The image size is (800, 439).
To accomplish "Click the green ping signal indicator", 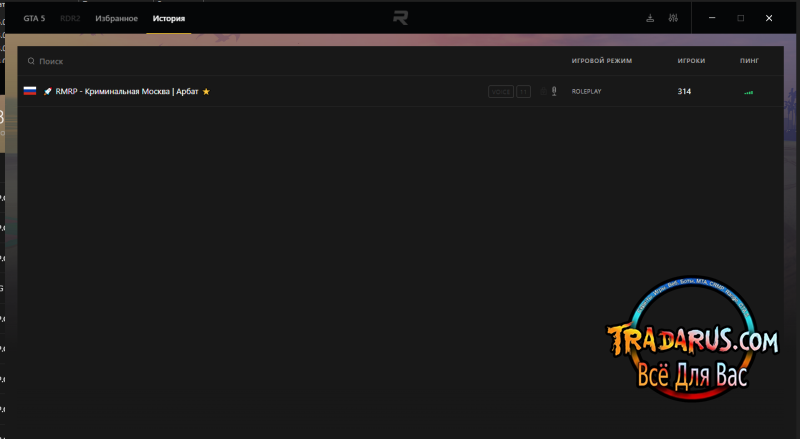I will 748,92.
